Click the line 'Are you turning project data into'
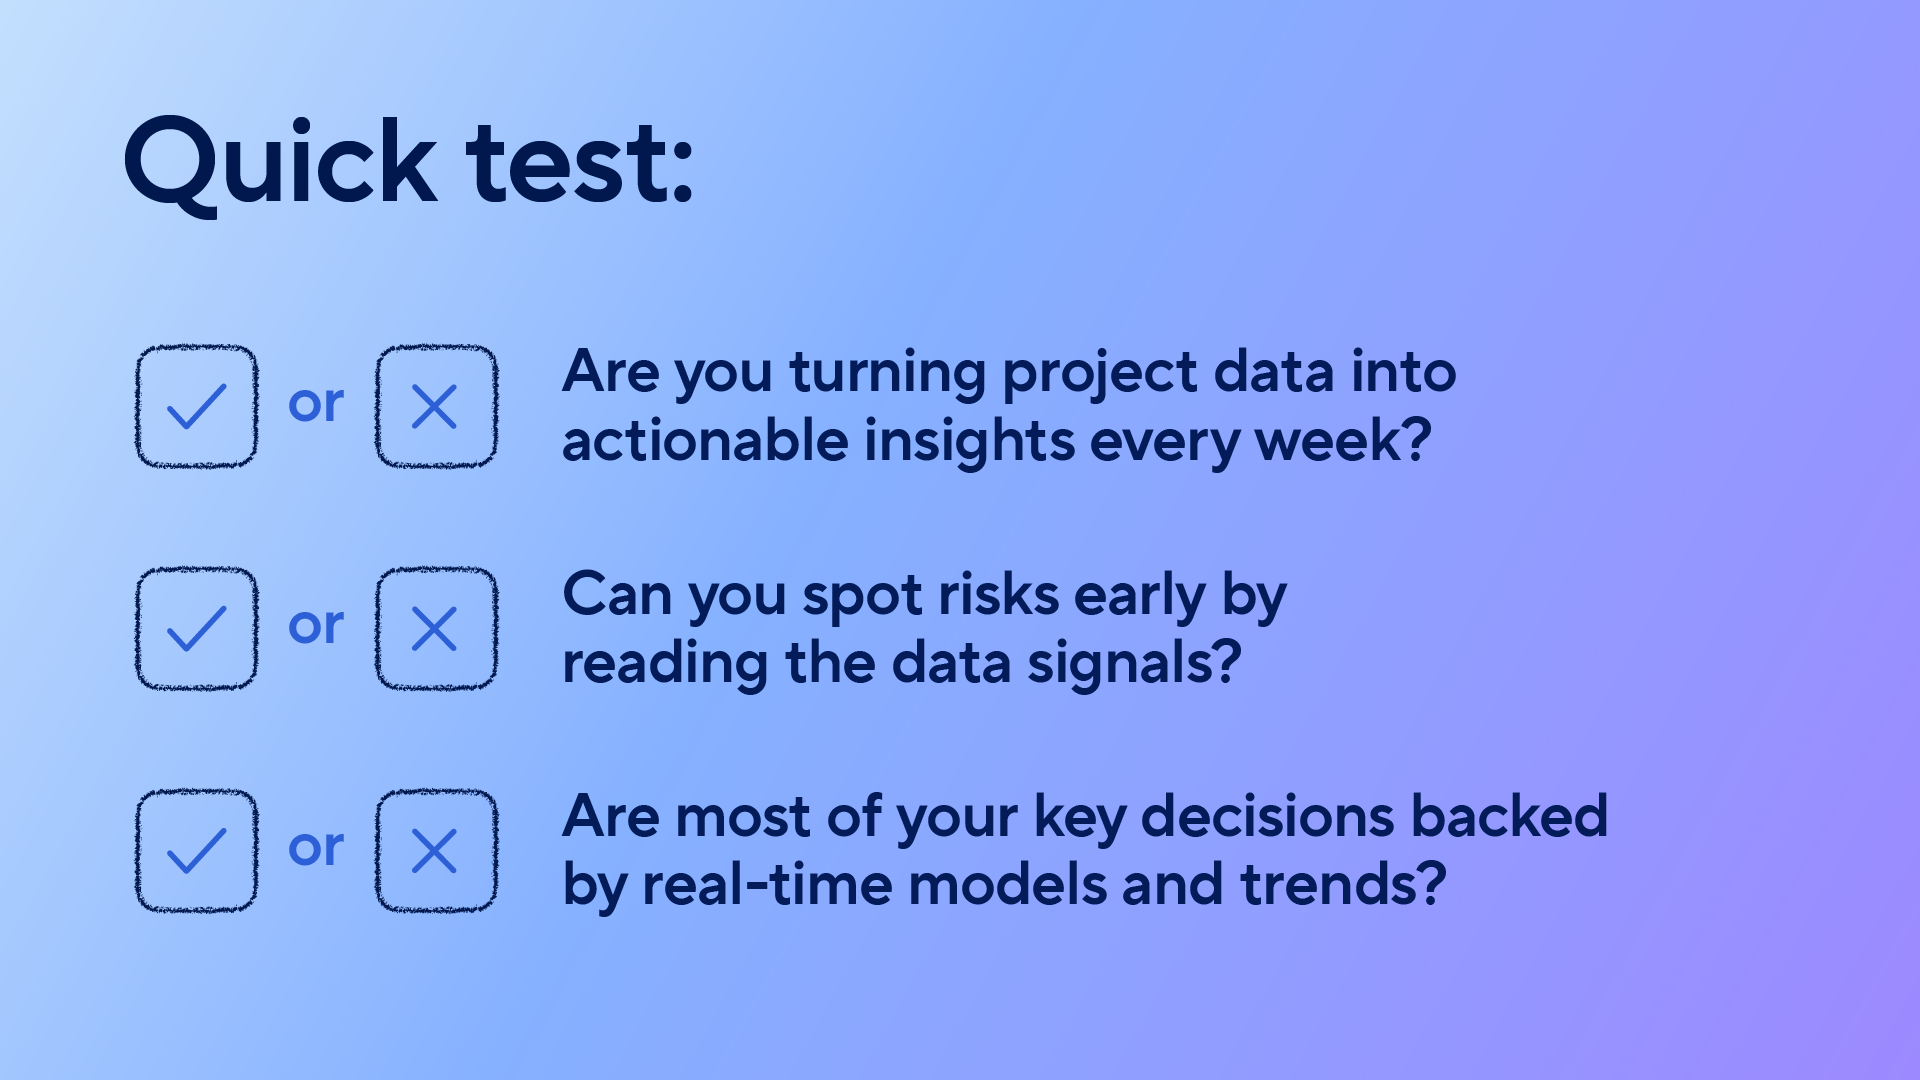1920x1080 pixels. 1008,373
